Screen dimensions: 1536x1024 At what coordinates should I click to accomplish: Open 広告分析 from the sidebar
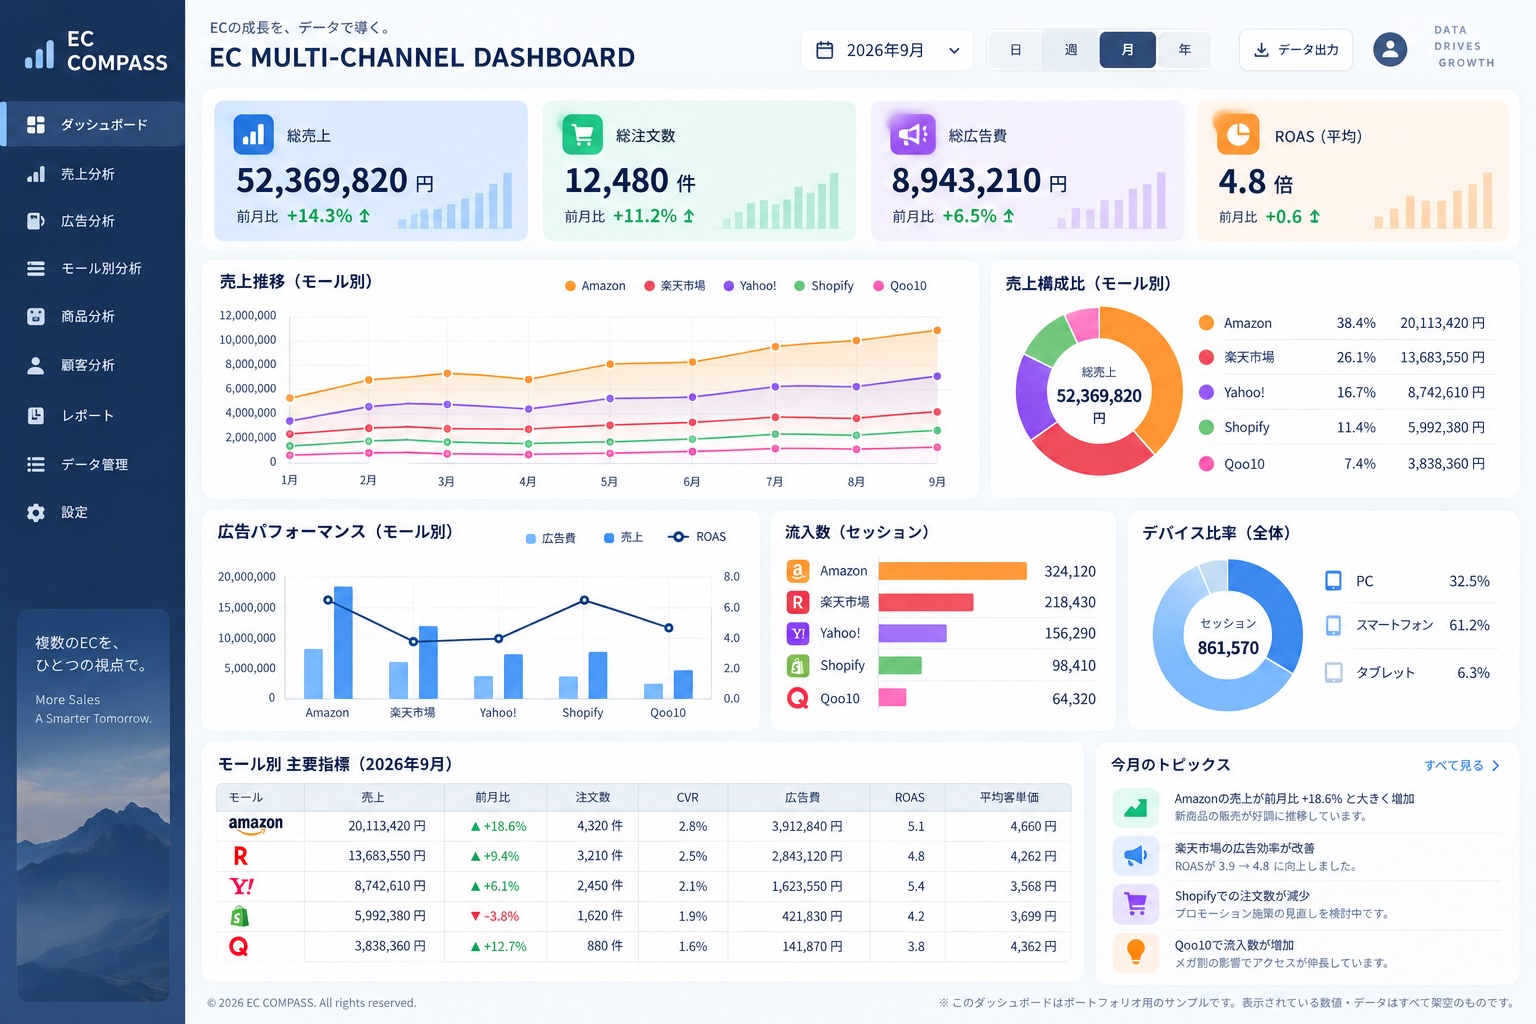tap(88, 221)
